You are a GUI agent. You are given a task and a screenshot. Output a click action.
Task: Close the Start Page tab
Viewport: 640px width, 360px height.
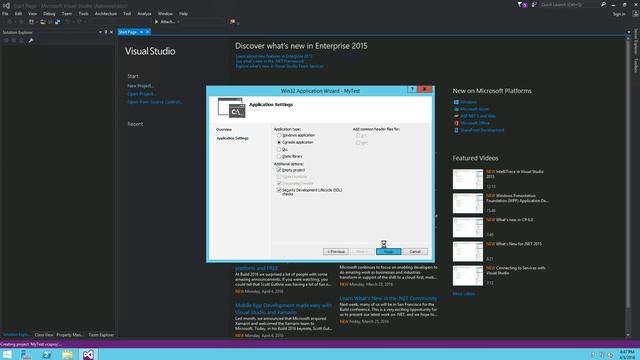[148, 32]
